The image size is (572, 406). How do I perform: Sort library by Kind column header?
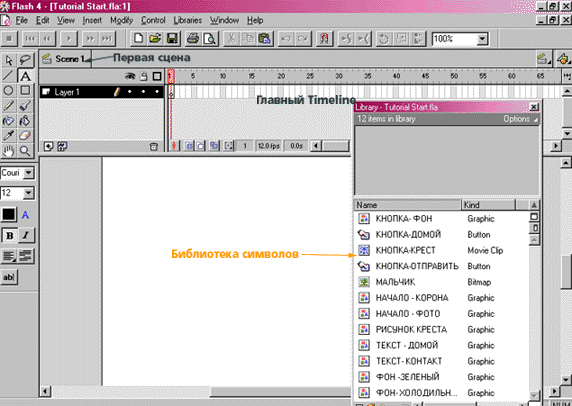click(x=488, y=205)
